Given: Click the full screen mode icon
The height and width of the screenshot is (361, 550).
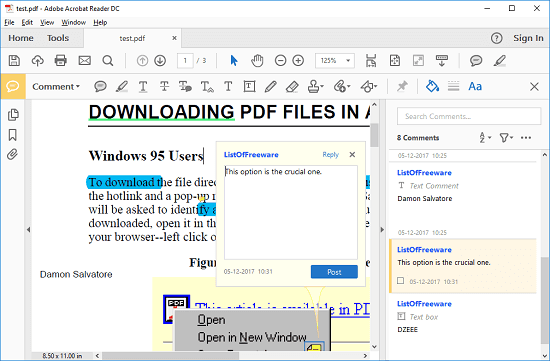Looking at the screenshot, I should pos(418,61).
